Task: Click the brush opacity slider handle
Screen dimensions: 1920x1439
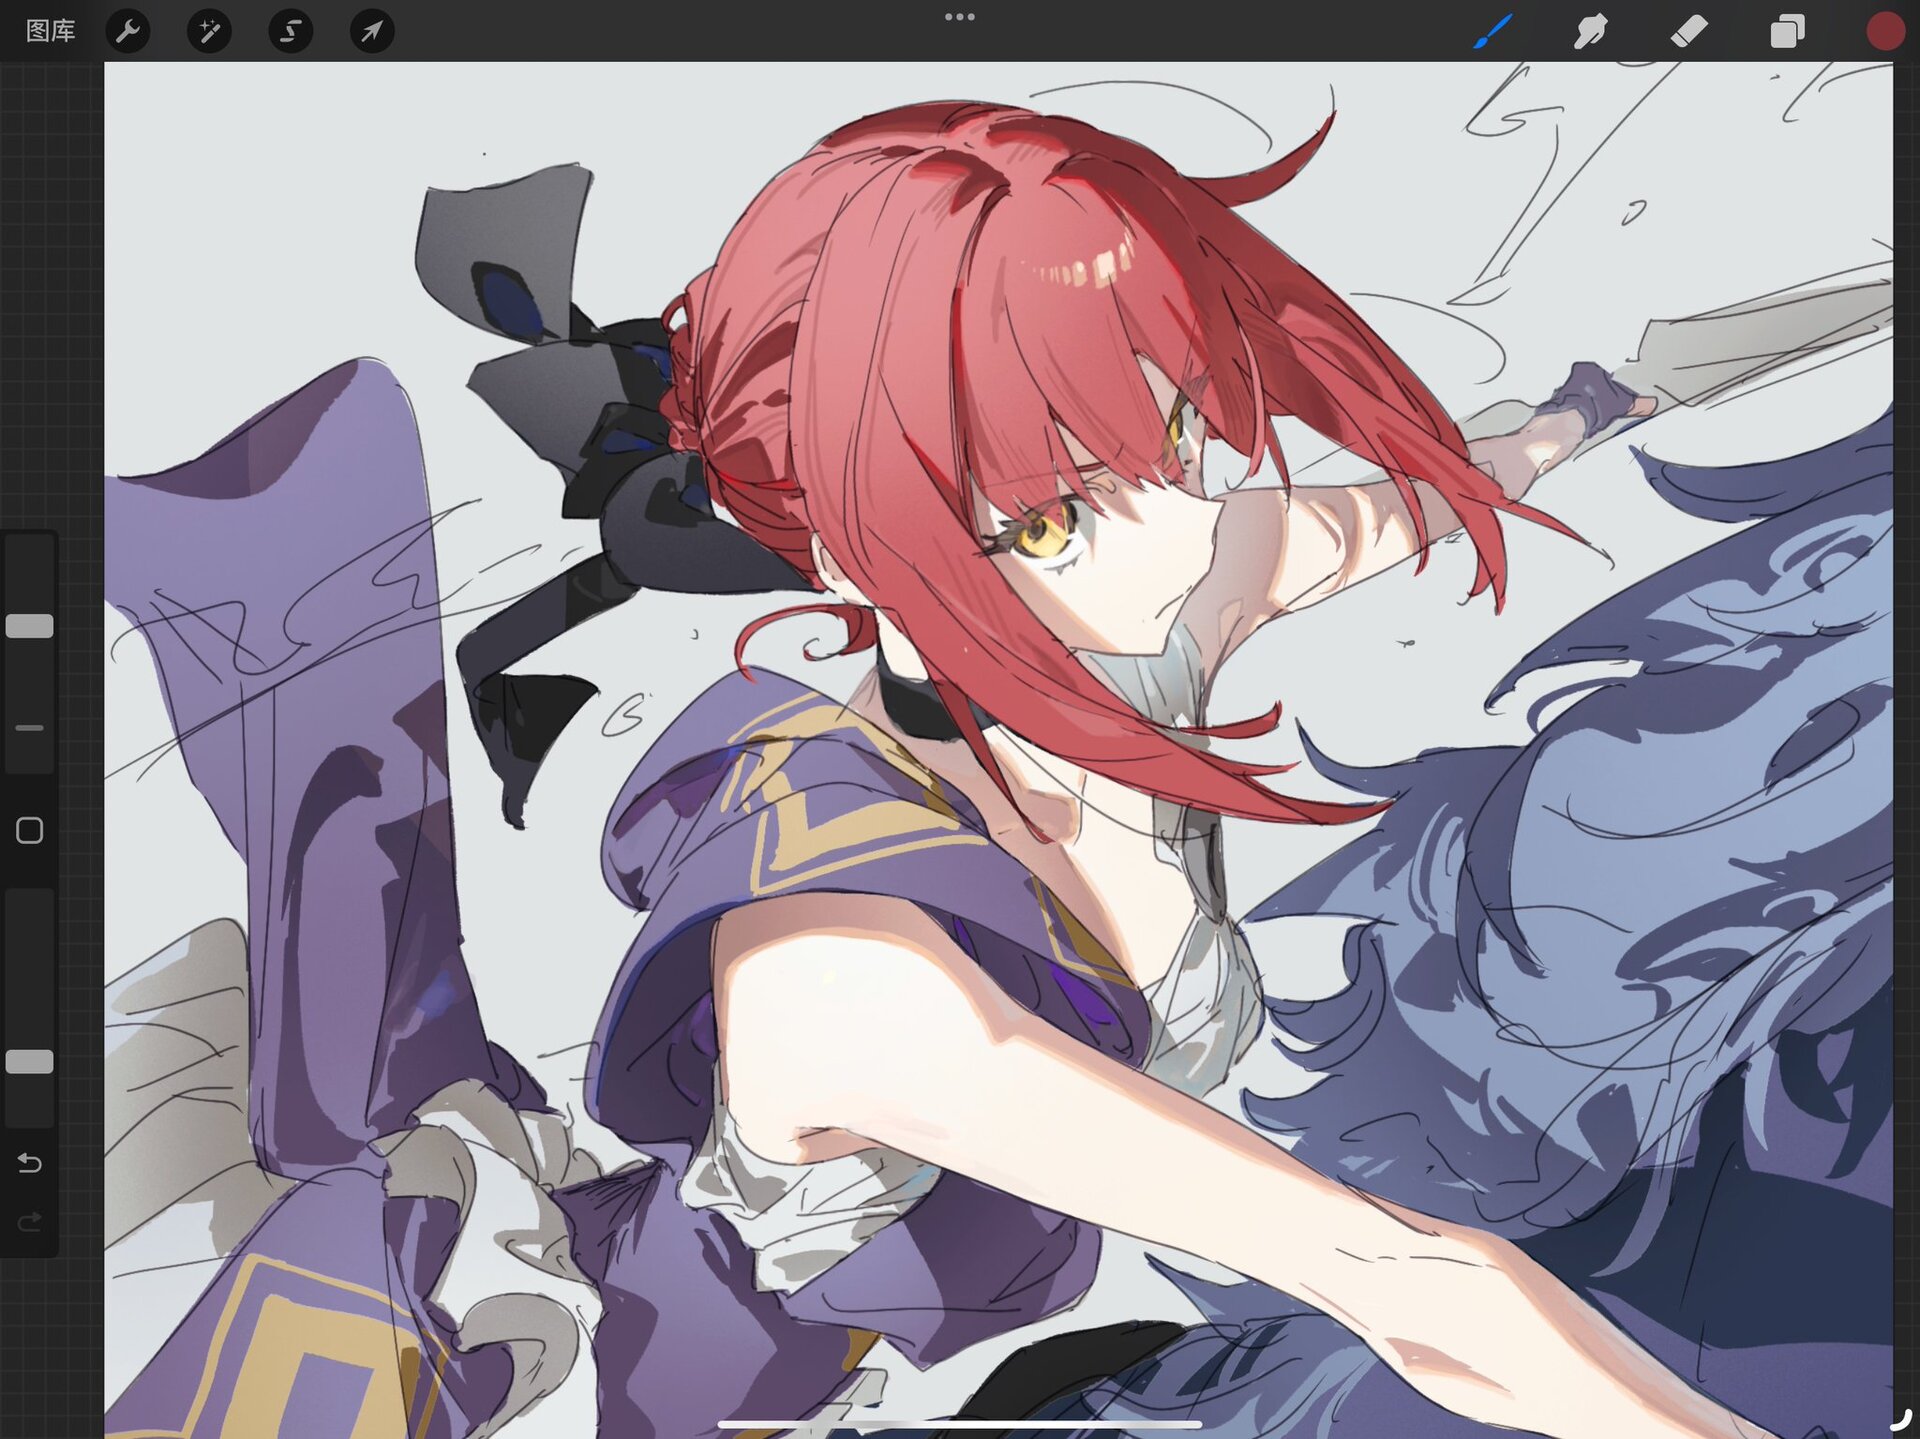Action: 29,1061
